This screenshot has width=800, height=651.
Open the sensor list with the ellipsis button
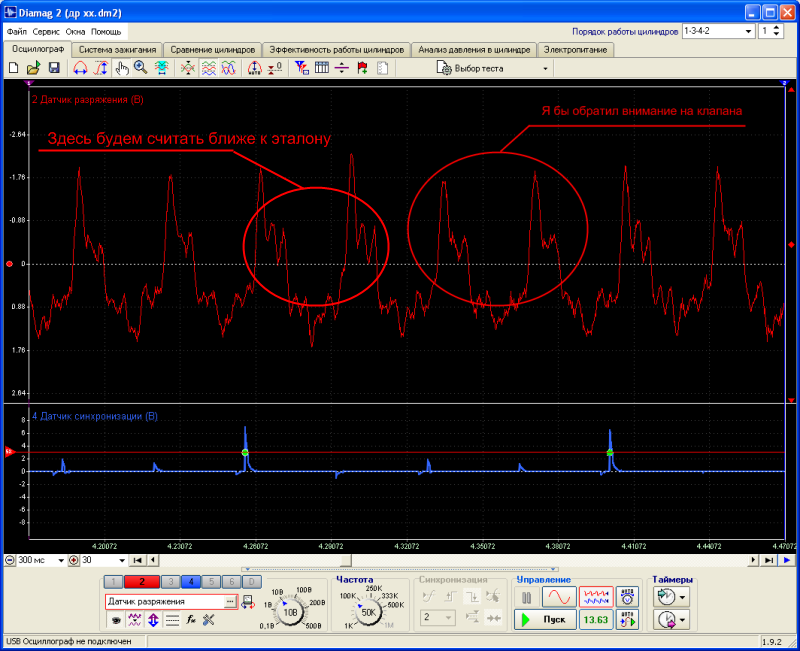[231, 602]
